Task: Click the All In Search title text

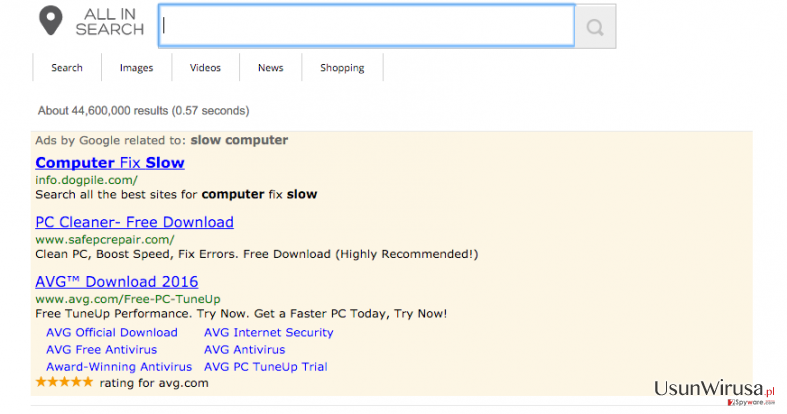Action: 109,22
